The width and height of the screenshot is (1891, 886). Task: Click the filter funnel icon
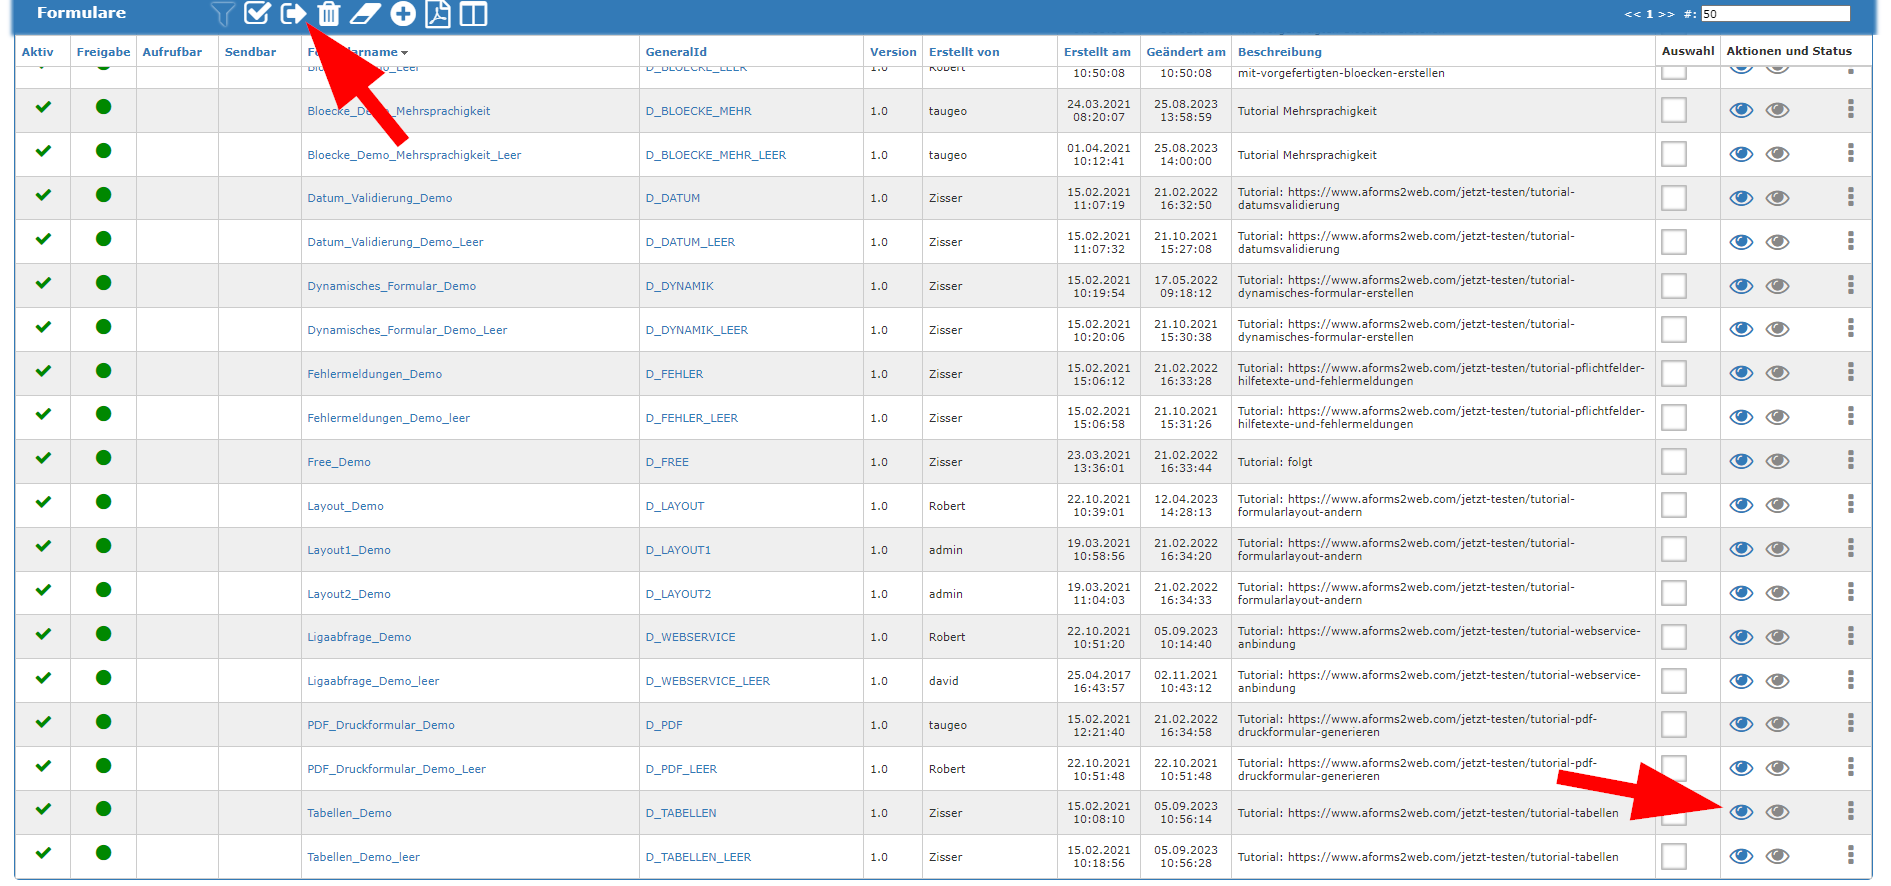[223, 14]
